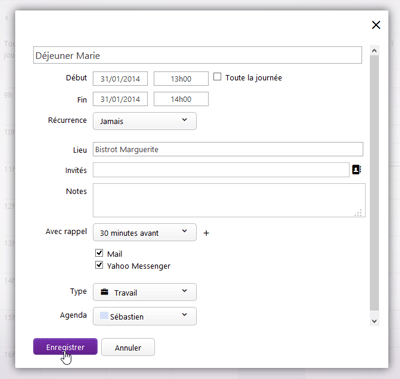This screenshot has width=400, height=379.
Task: Open the Avec rappel dropdown
Action: click(x=145, y=232)
